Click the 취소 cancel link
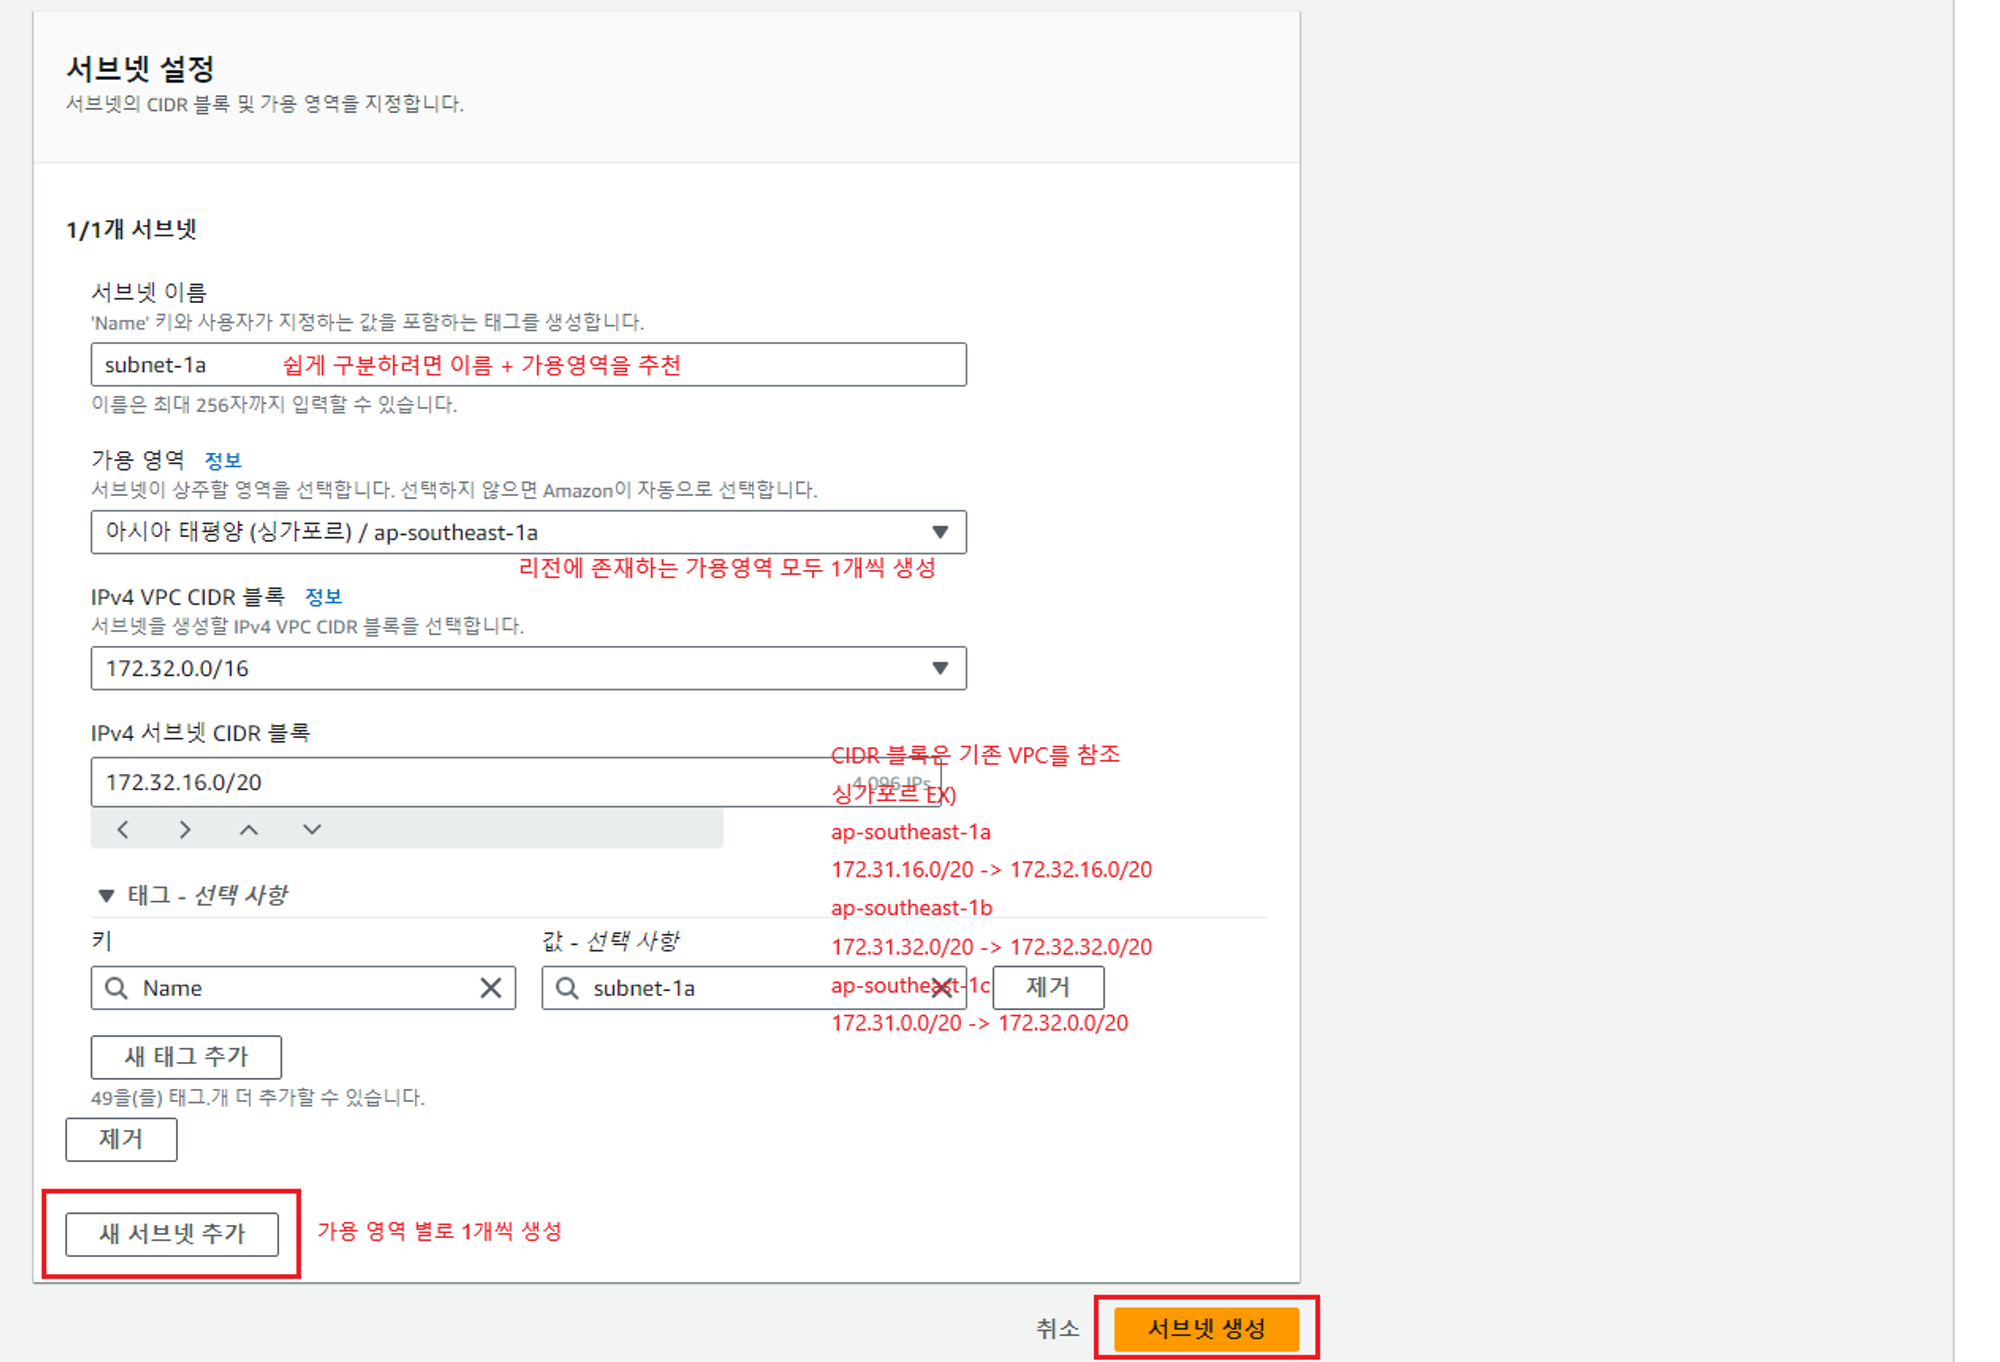The height and width of the screenshot is (1362, 2000). tap(1057, 1328)
